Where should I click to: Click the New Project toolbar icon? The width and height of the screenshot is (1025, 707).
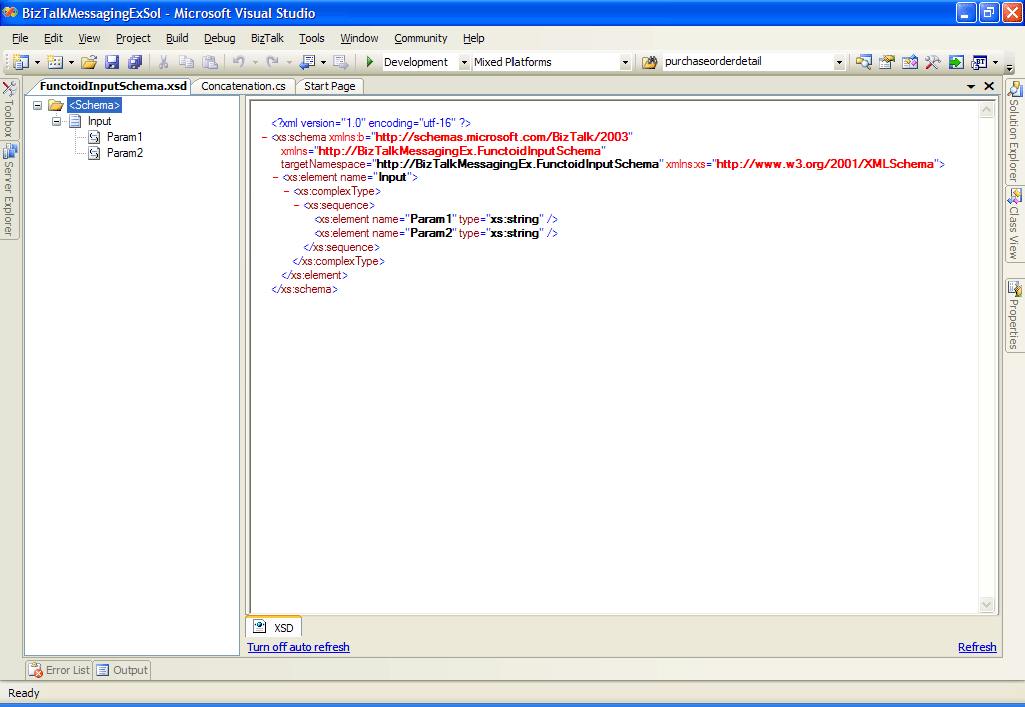pos(21,62)
